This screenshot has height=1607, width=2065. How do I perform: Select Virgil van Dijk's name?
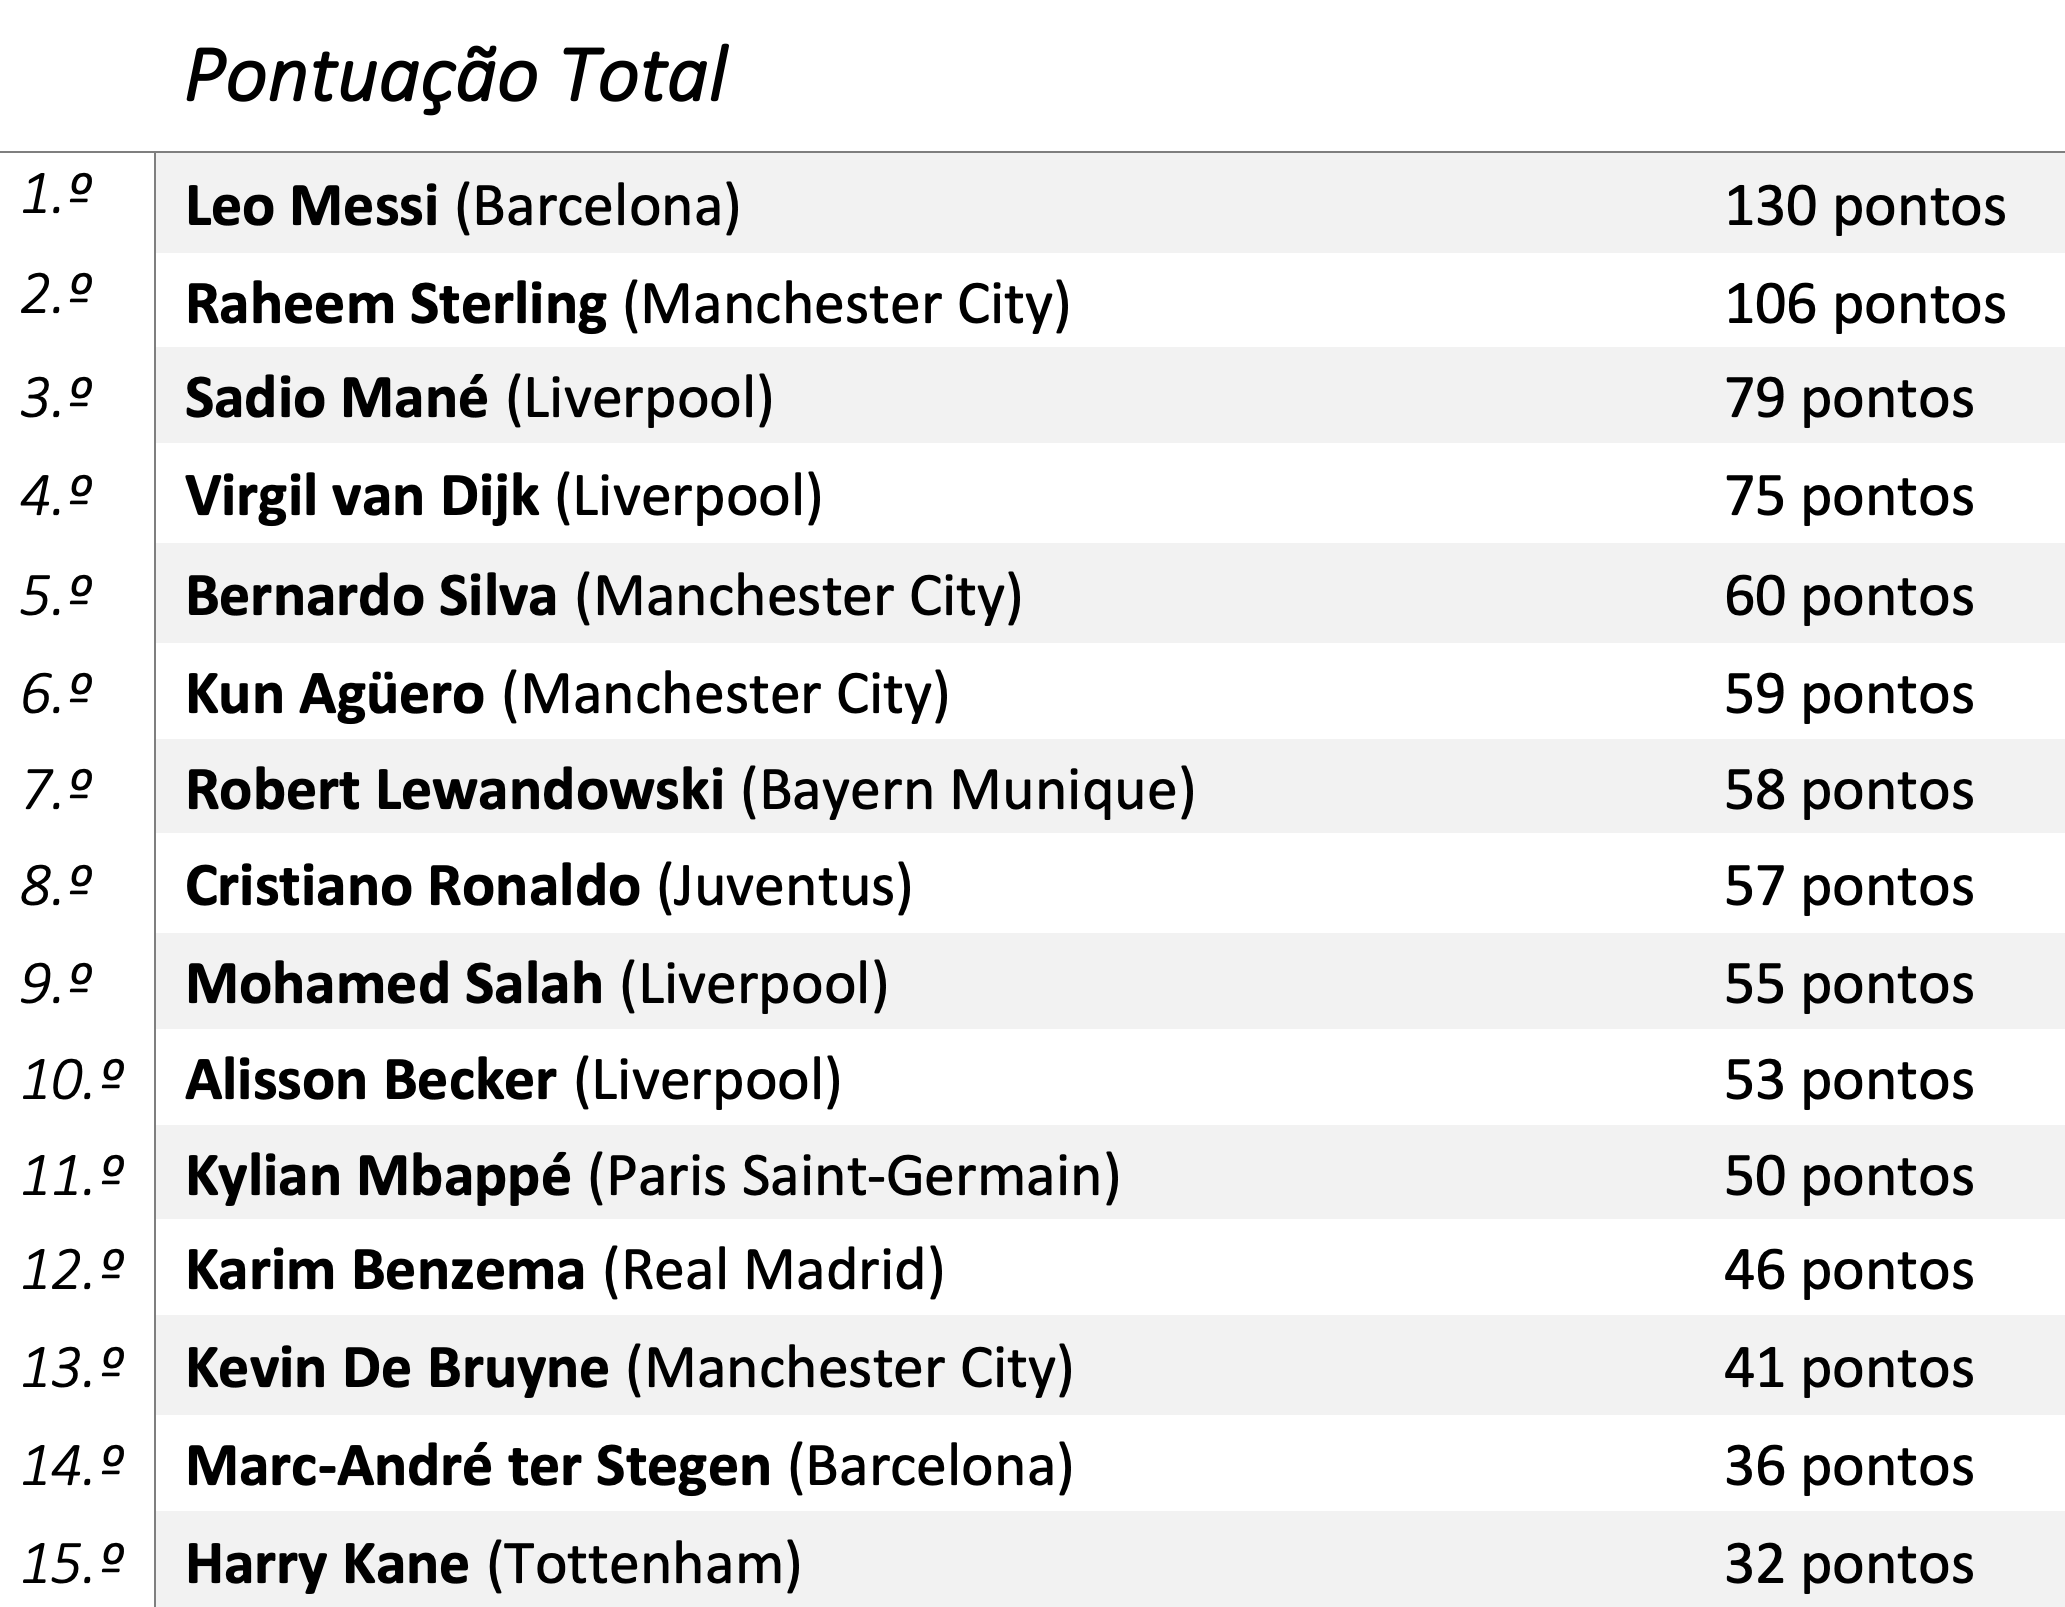362,496
